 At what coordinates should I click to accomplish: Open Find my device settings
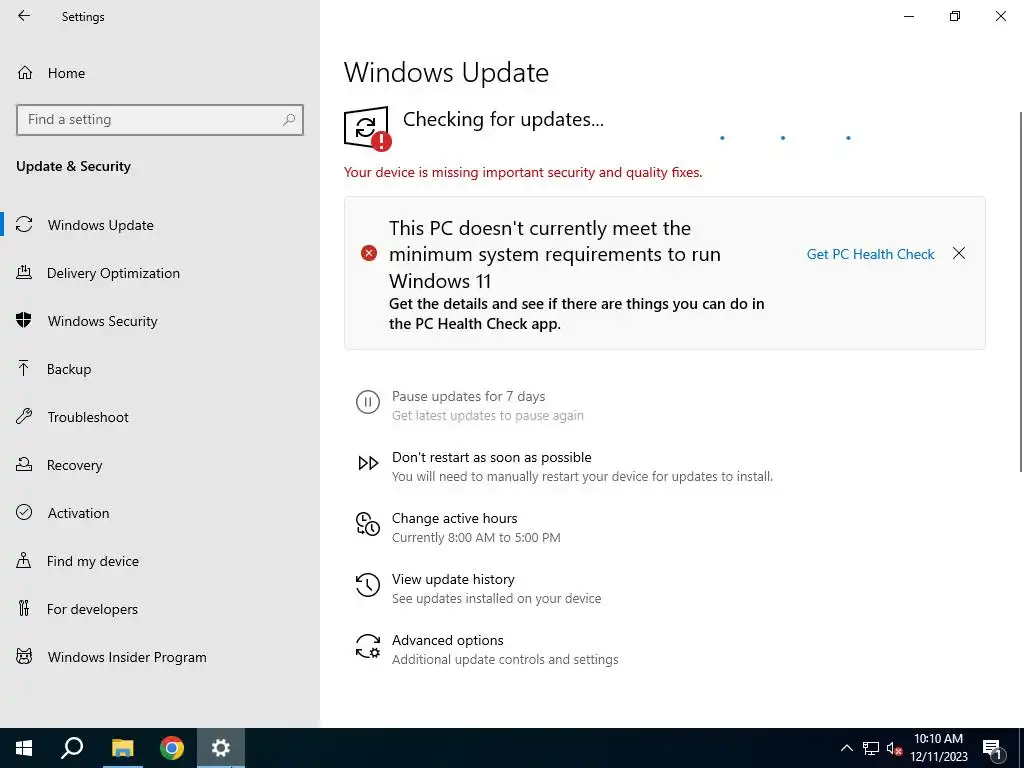[x=93, y=561]
